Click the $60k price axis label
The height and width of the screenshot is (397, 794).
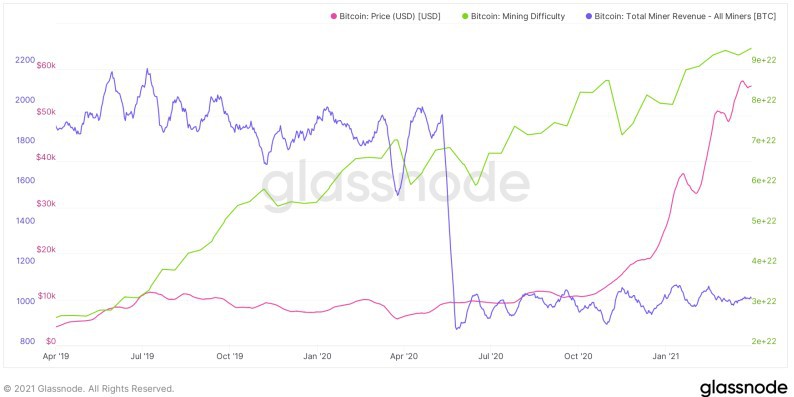pos(46,65)
